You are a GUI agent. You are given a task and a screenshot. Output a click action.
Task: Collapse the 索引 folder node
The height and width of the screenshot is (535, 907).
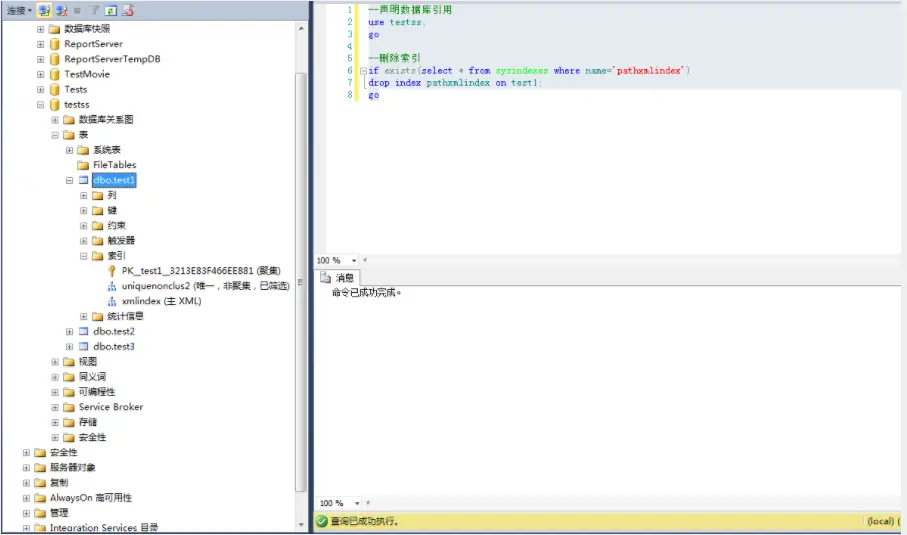point(83,256)
